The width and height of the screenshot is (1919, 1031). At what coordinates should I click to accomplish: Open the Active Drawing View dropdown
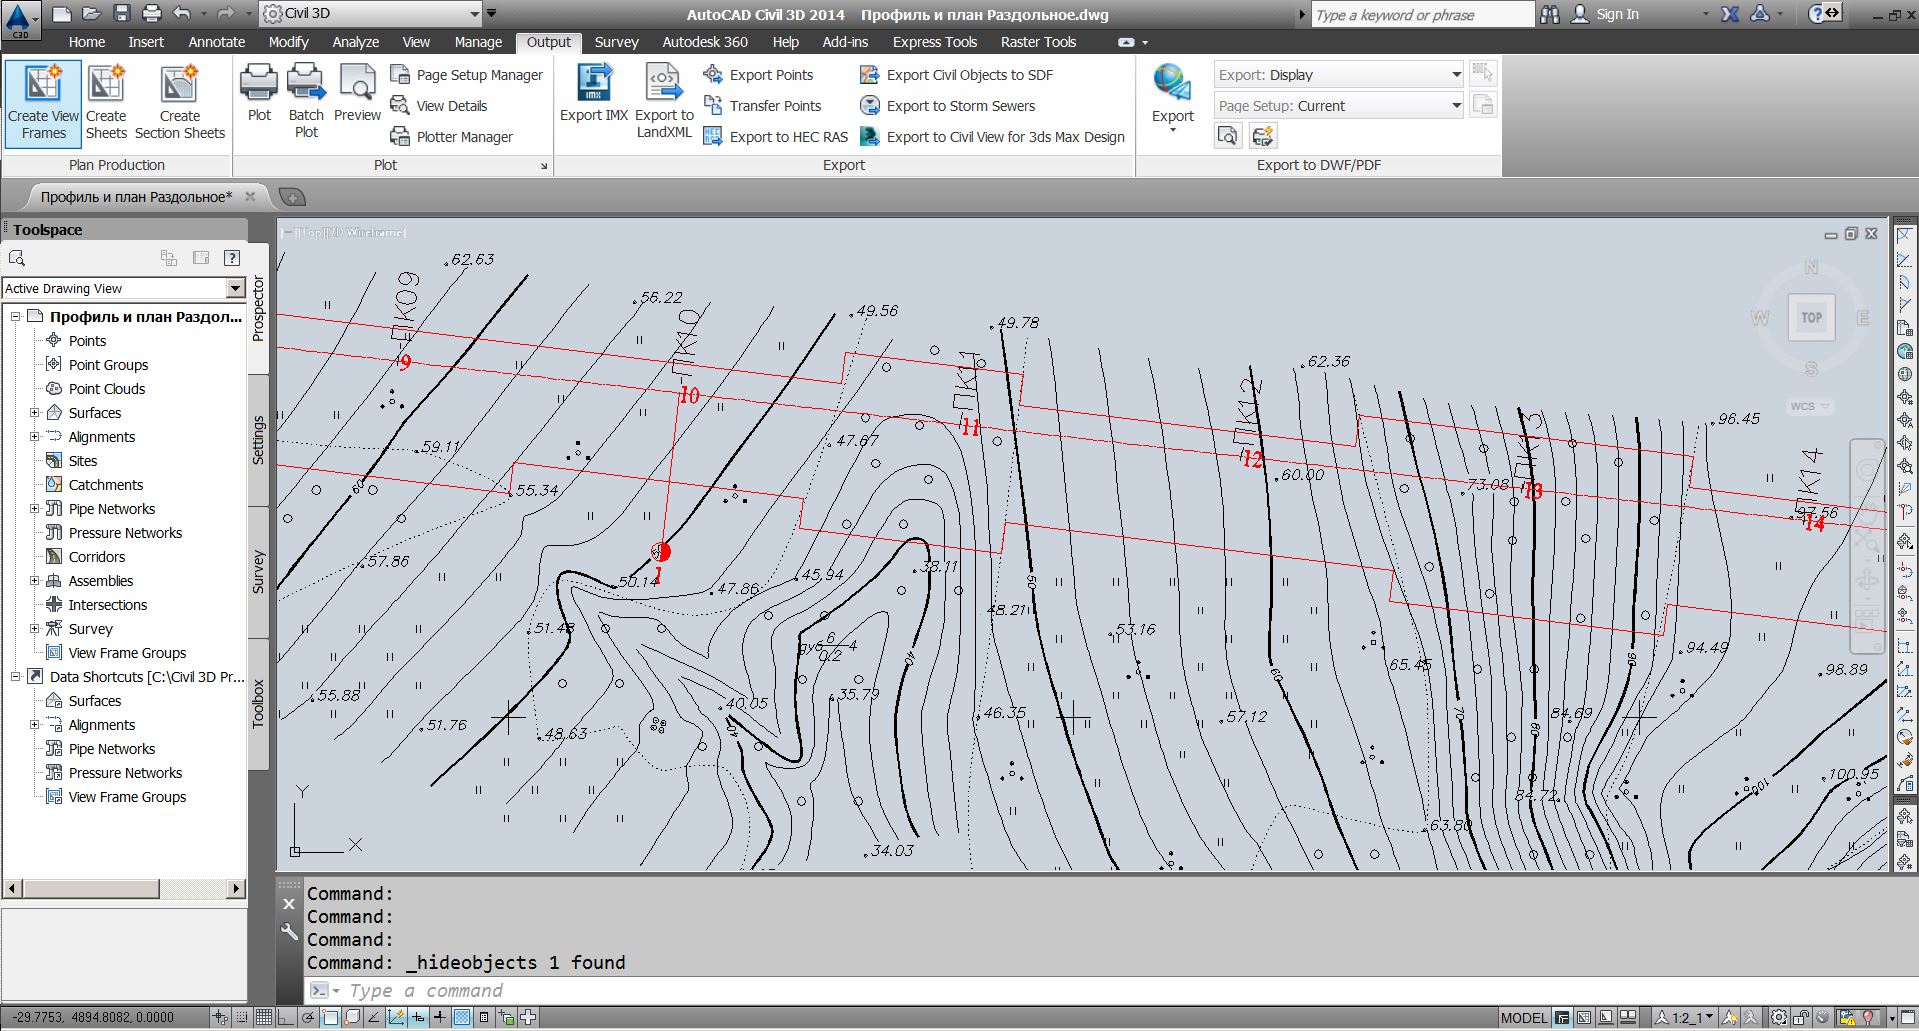click(235, 289)
